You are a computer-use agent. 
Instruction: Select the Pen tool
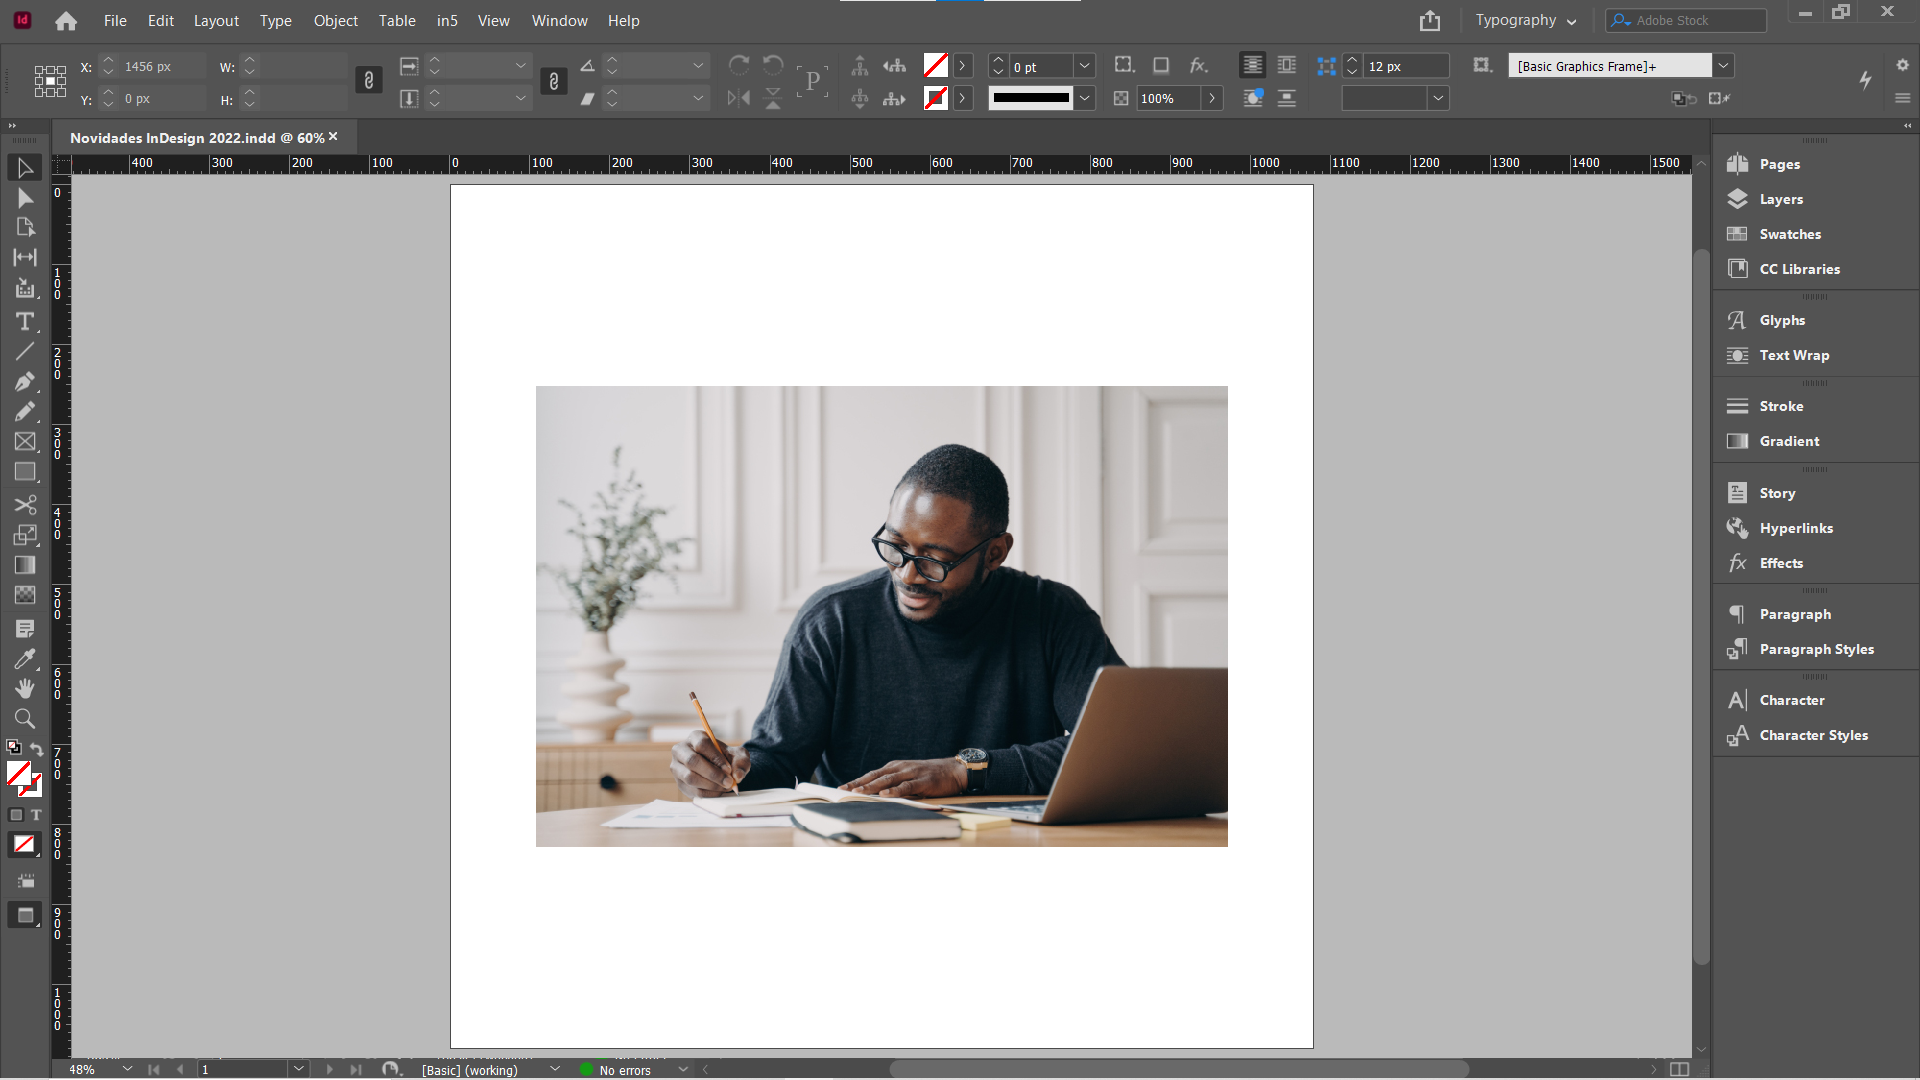click(25, 381)
